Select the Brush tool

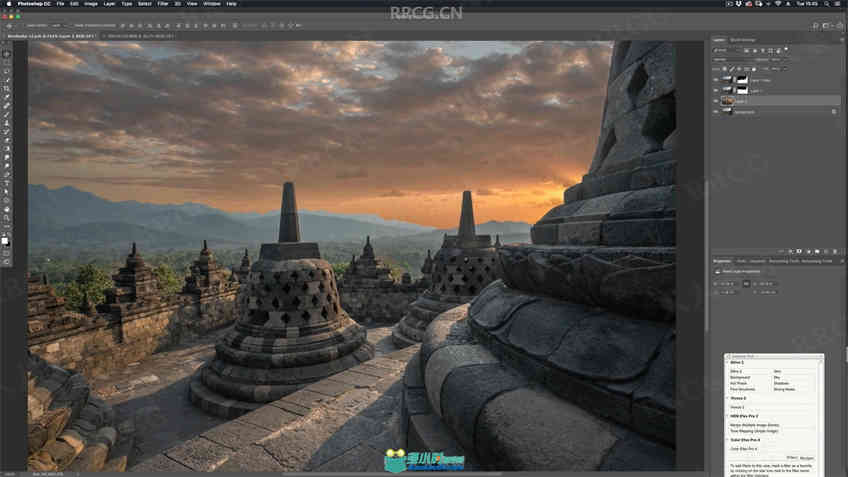6,115
